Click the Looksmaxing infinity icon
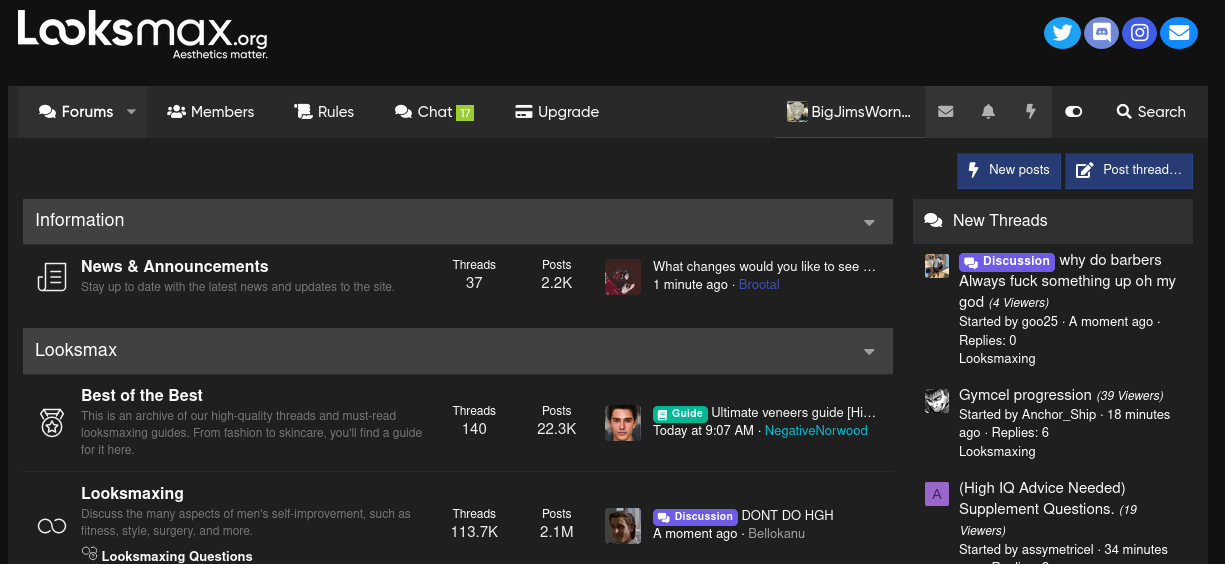1225x564 pixels. [52, 526]
